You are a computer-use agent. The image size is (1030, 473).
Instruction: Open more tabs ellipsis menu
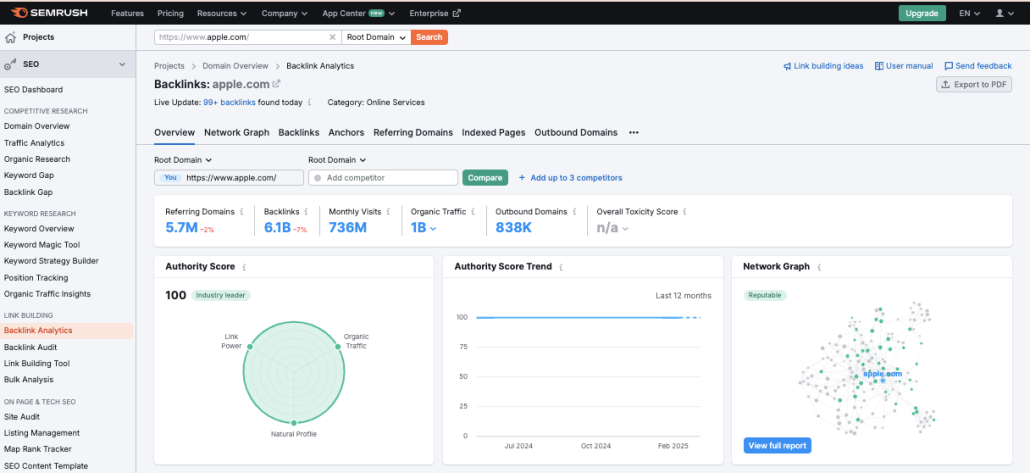[633, 133]
